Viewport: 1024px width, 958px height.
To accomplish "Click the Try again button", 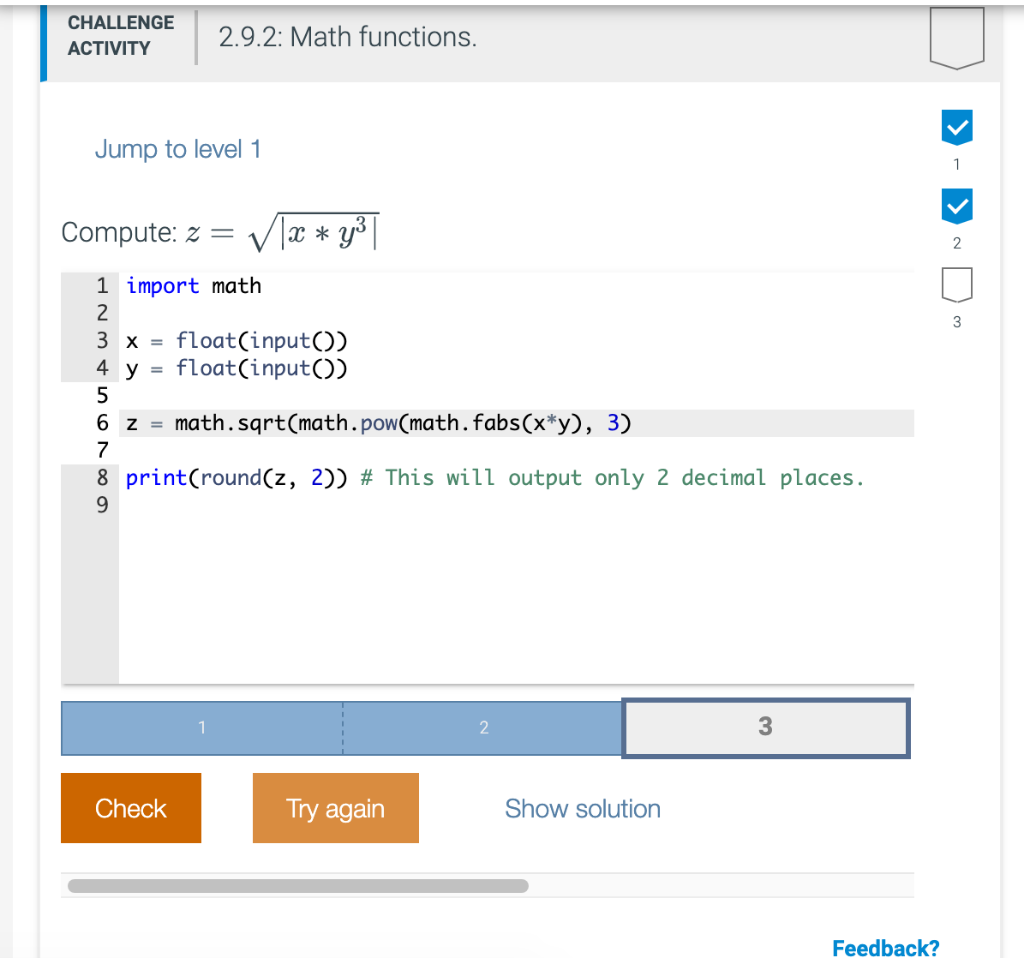I will (336, 808).
